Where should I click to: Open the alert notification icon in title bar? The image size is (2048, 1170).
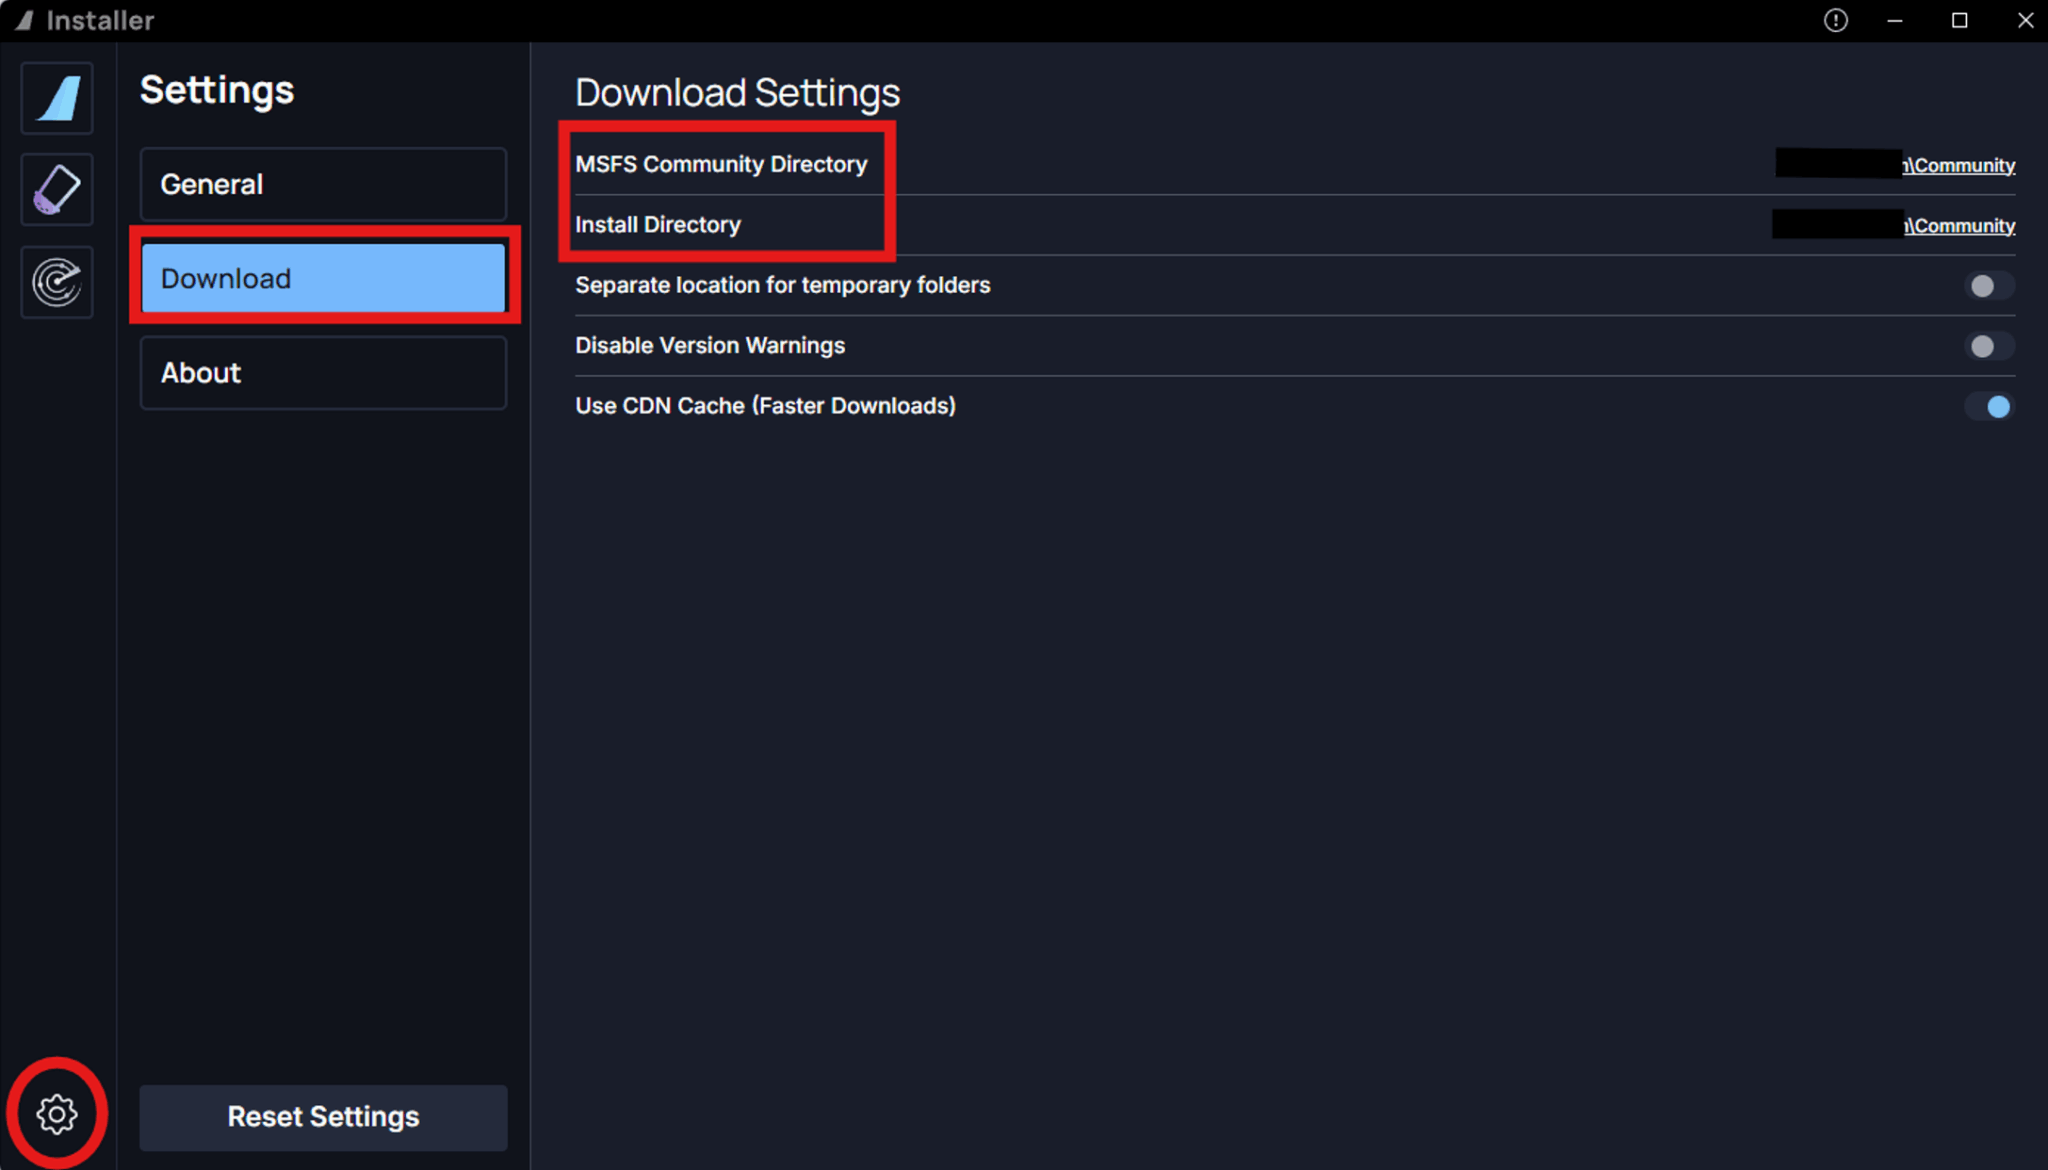[1836, 20]
